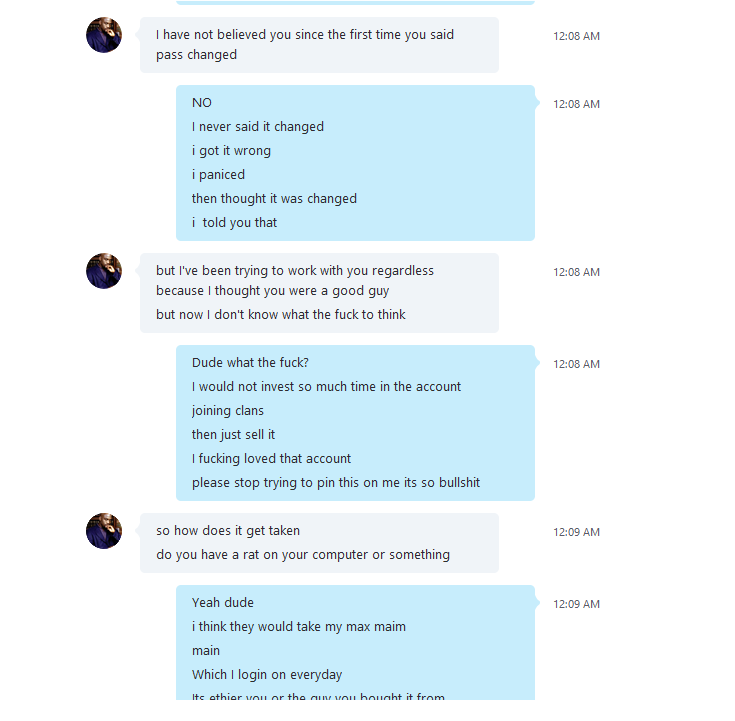Click the "i paniced" message line
Image resolution: width=735 pixels, height=721 pixels.
pos(218,175)
